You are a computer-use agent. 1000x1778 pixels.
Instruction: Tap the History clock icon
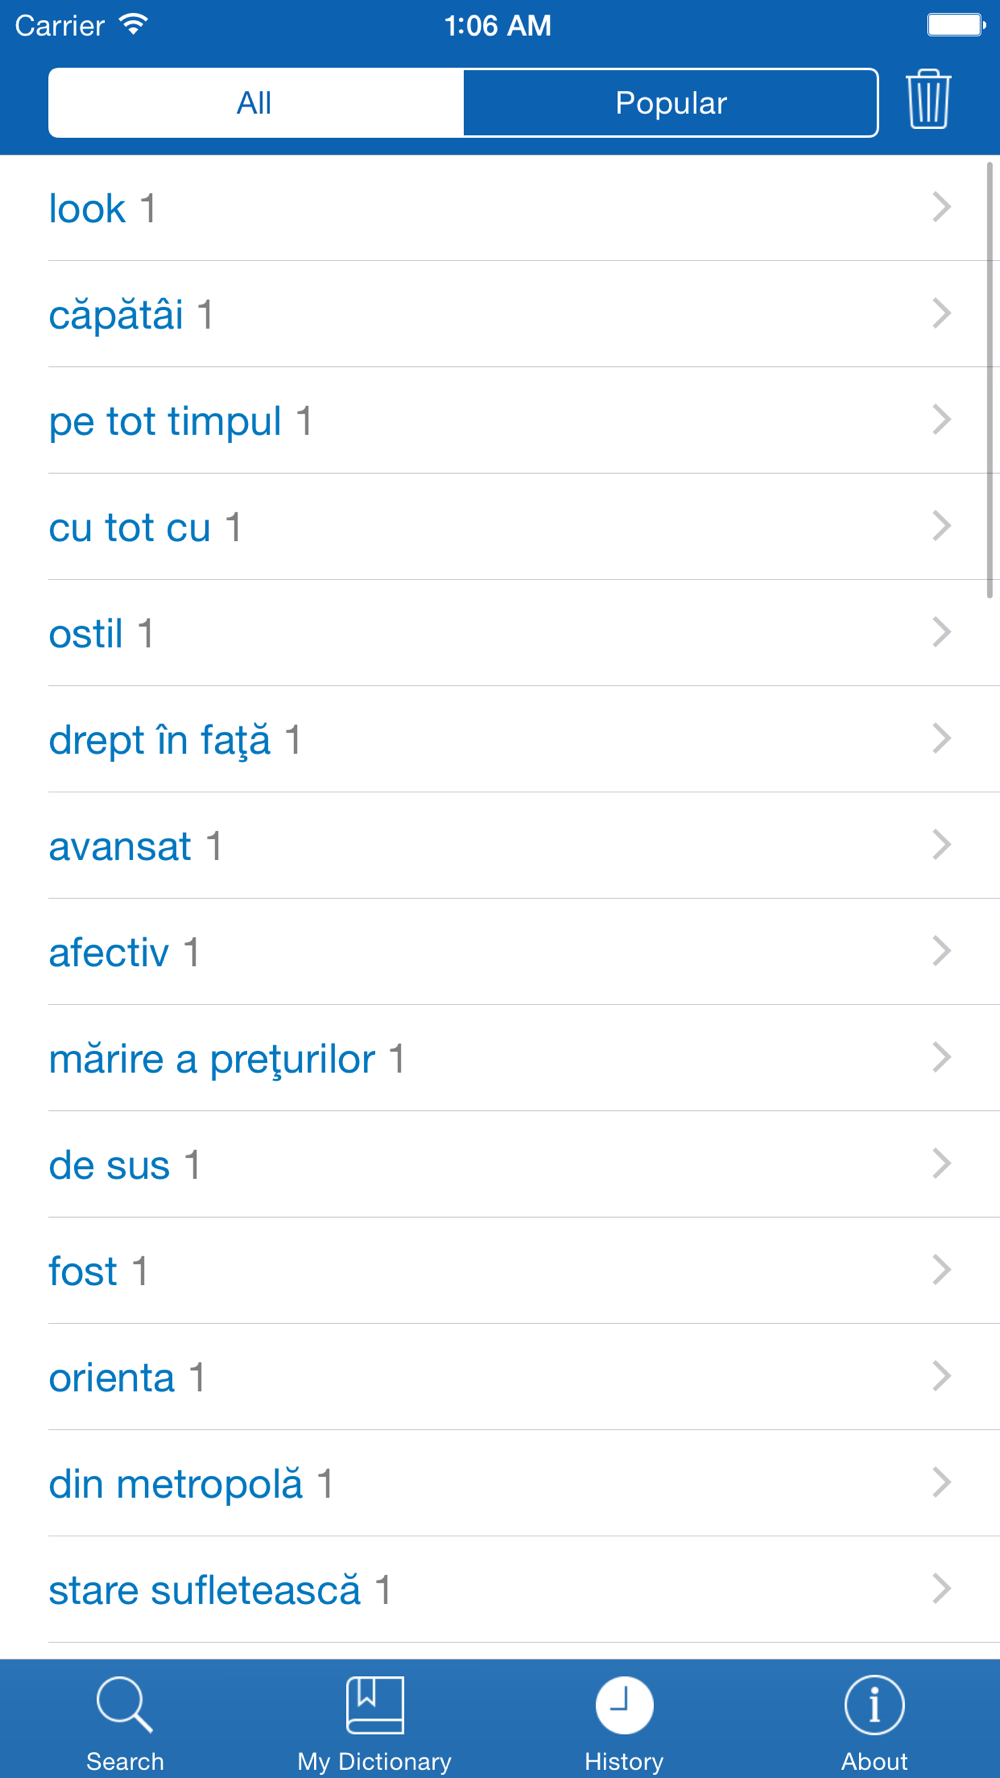[624, 1704]
